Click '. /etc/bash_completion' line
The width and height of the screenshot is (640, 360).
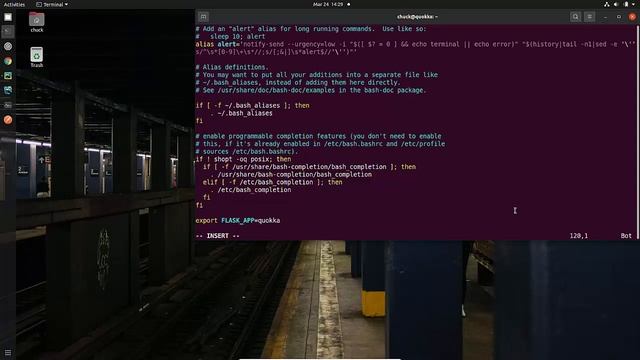tap(251, 190)
